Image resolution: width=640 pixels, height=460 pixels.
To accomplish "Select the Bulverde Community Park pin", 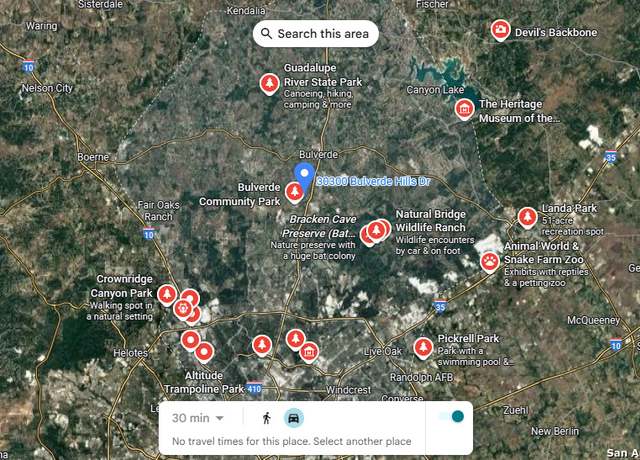I will point(294,192).
